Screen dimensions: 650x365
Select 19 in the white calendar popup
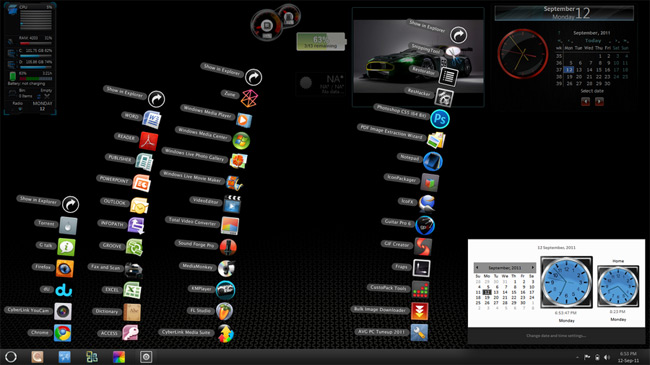point(487,297)
